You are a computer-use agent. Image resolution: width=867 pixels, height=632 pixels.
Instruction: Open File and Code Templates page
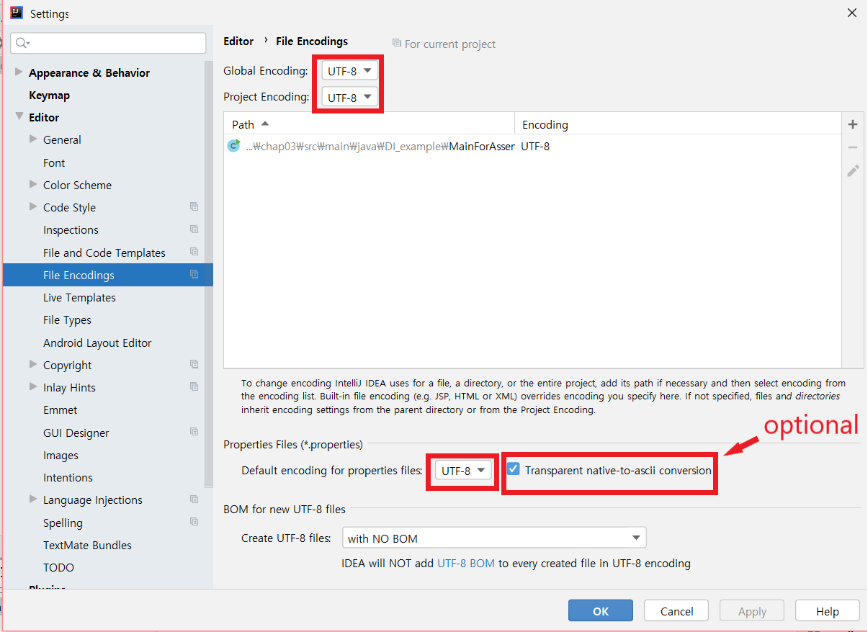104,252
